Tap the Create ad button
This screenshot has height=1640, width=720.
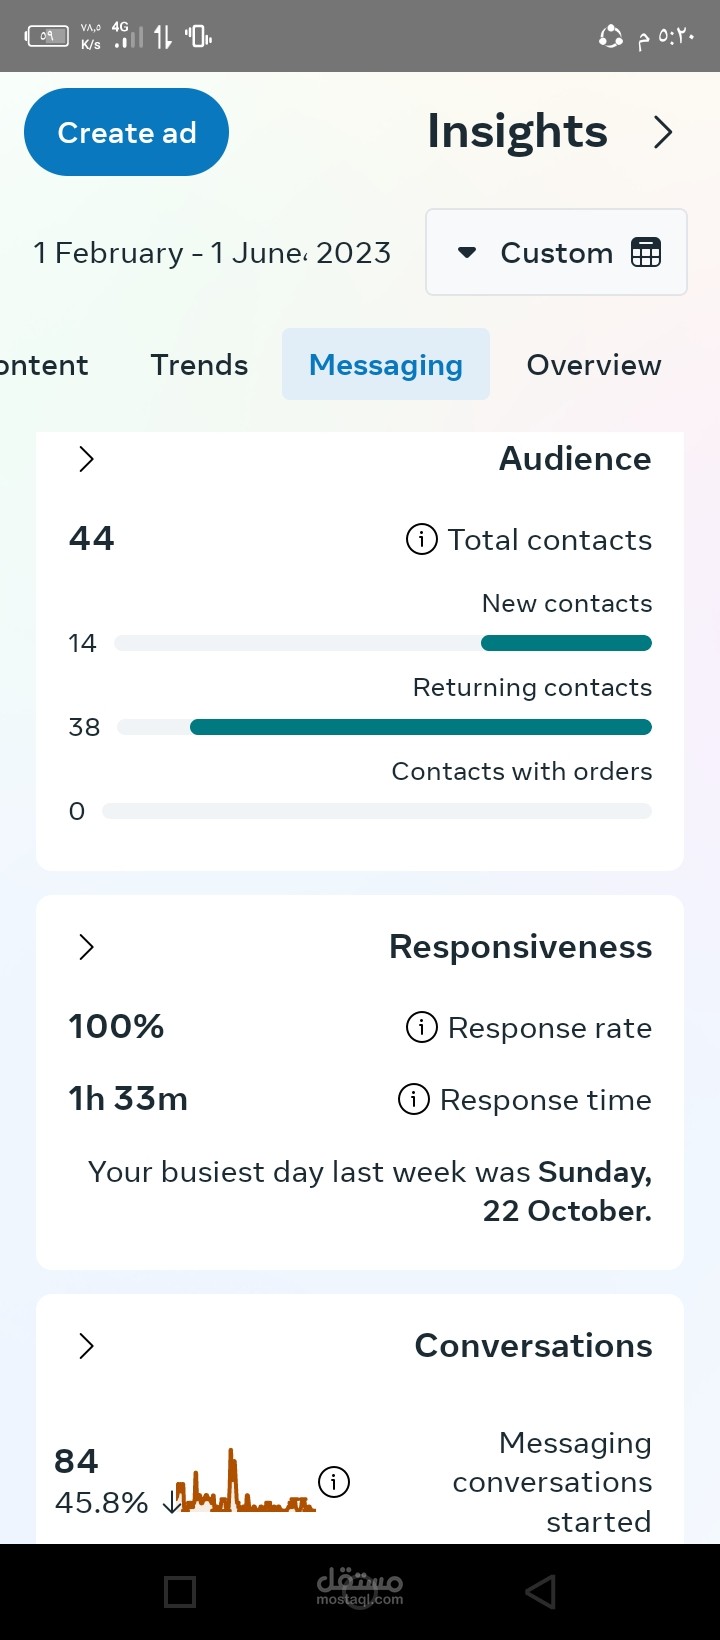pos(126,132)
